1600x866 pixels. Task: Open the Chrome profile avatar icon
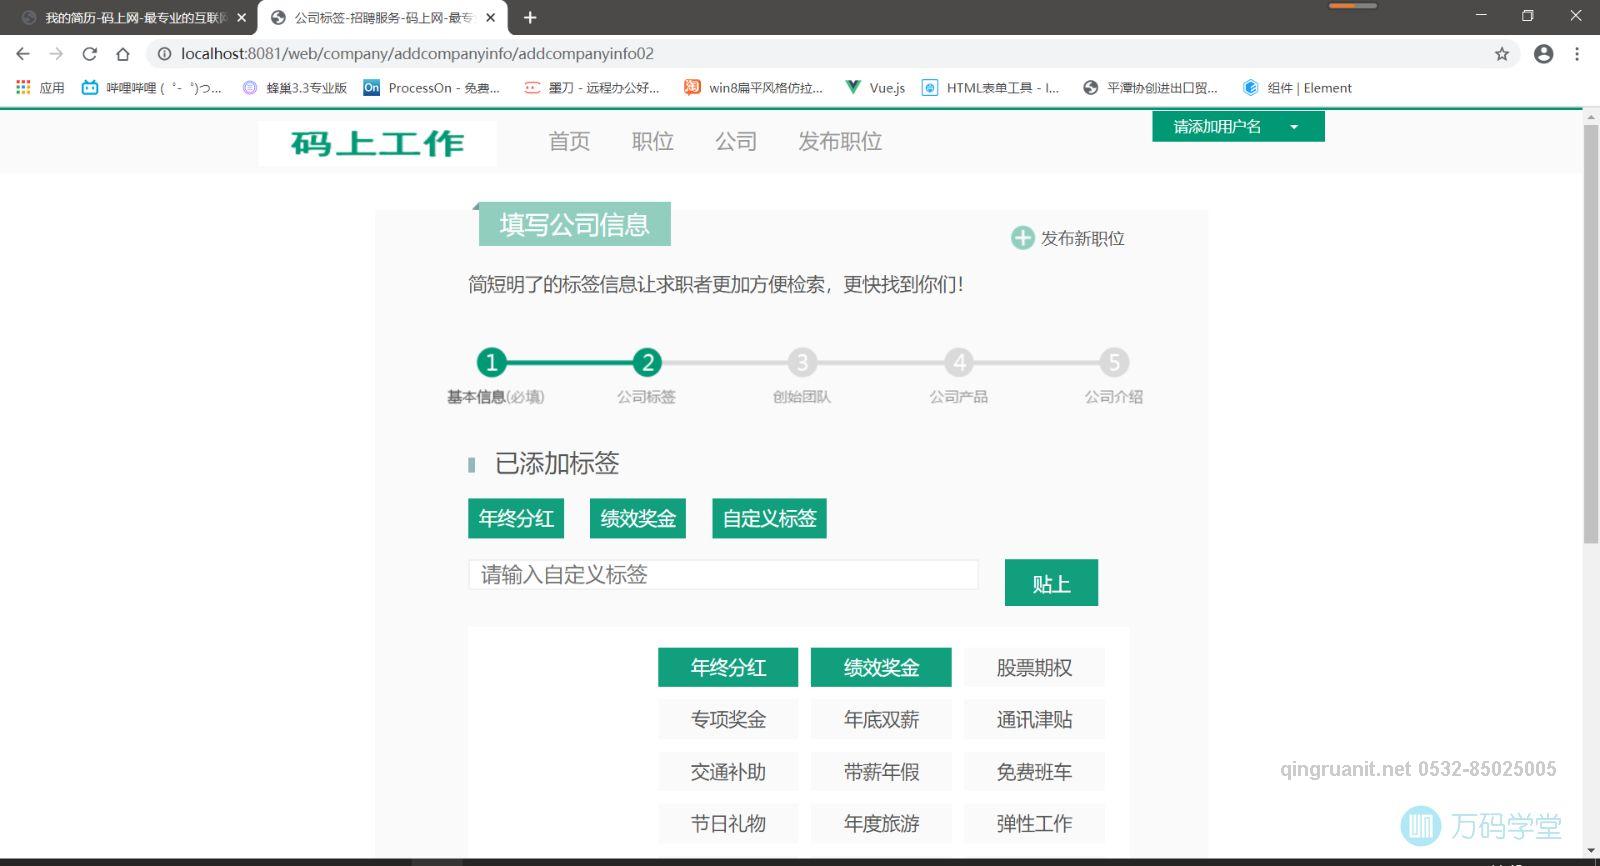[x=1544, y=54]
